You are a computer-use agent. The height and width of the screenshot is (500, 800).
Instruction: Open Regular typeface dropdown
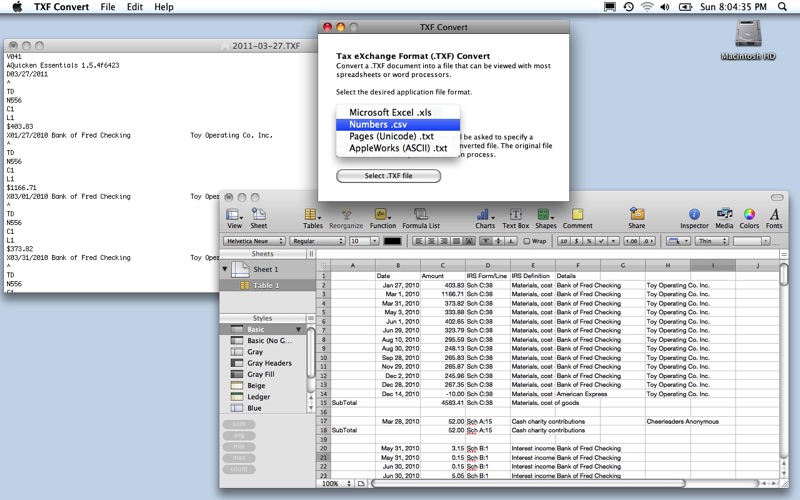pos(317,241)
